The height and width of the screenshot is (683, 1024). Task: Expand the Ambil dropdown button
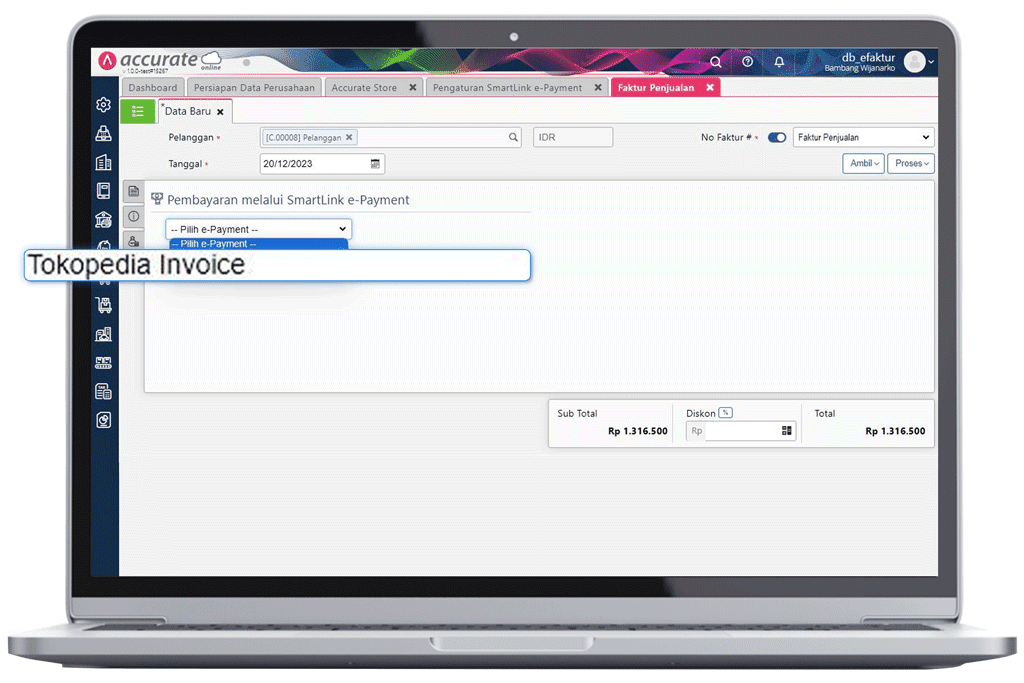click(x=863, y=163)
